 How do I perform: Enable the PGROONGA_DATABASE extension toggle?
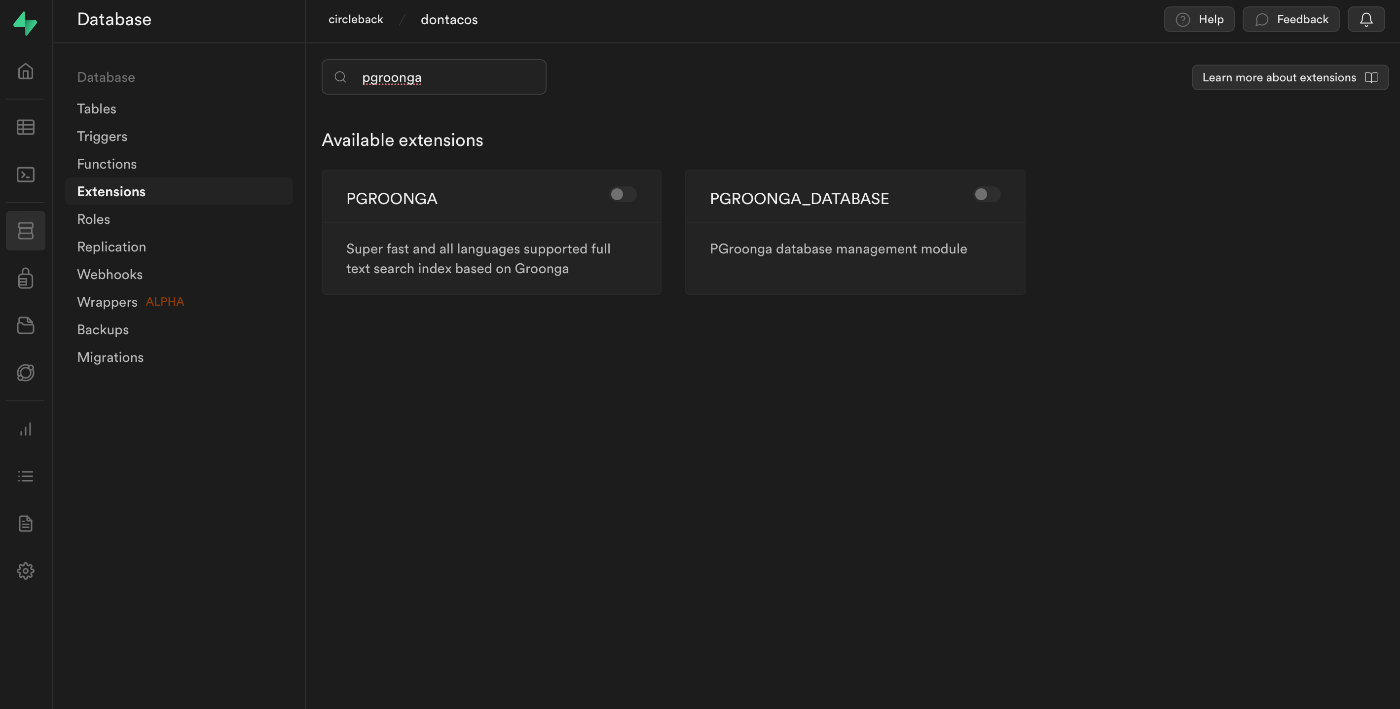point(987,194)
